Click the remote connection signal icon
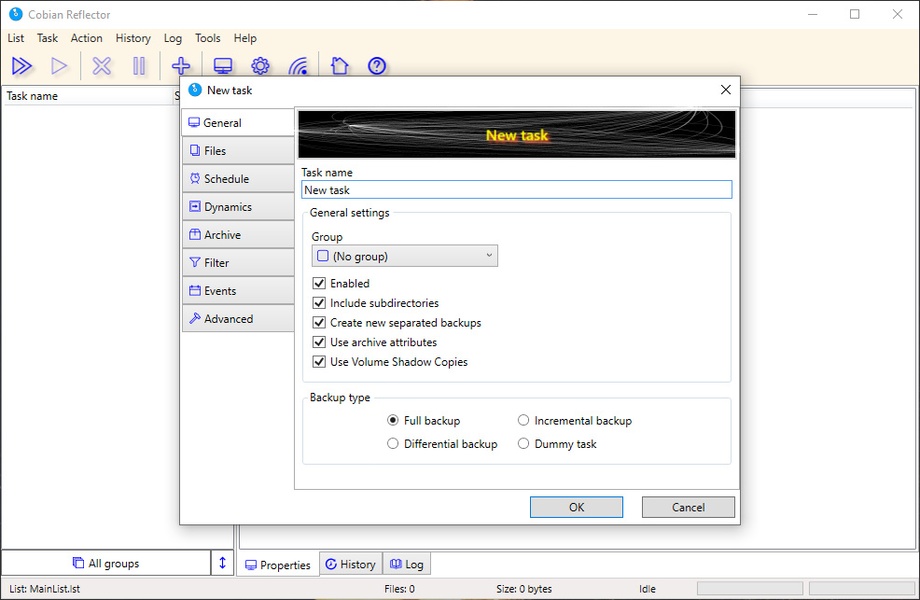Image resolution: width=920 pixels, height=600 pixels. tap(298, 66)
